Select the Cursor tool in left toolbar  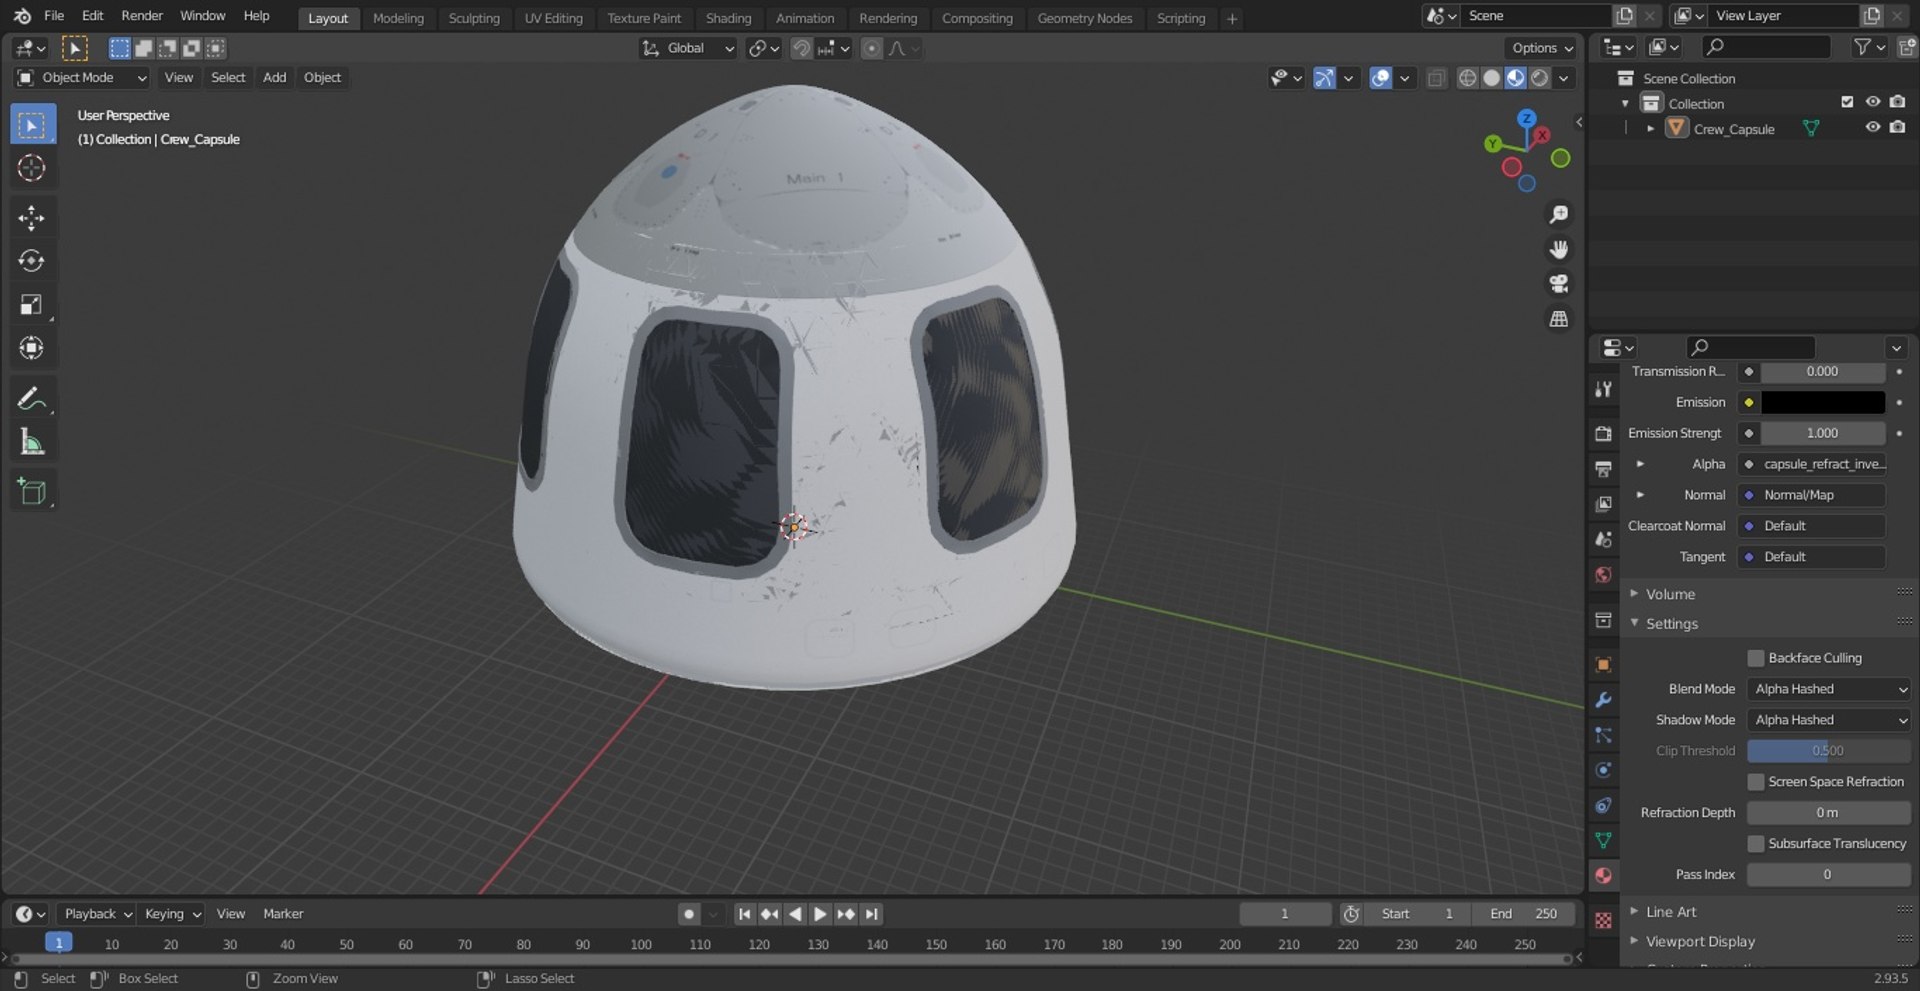point(31,168)
